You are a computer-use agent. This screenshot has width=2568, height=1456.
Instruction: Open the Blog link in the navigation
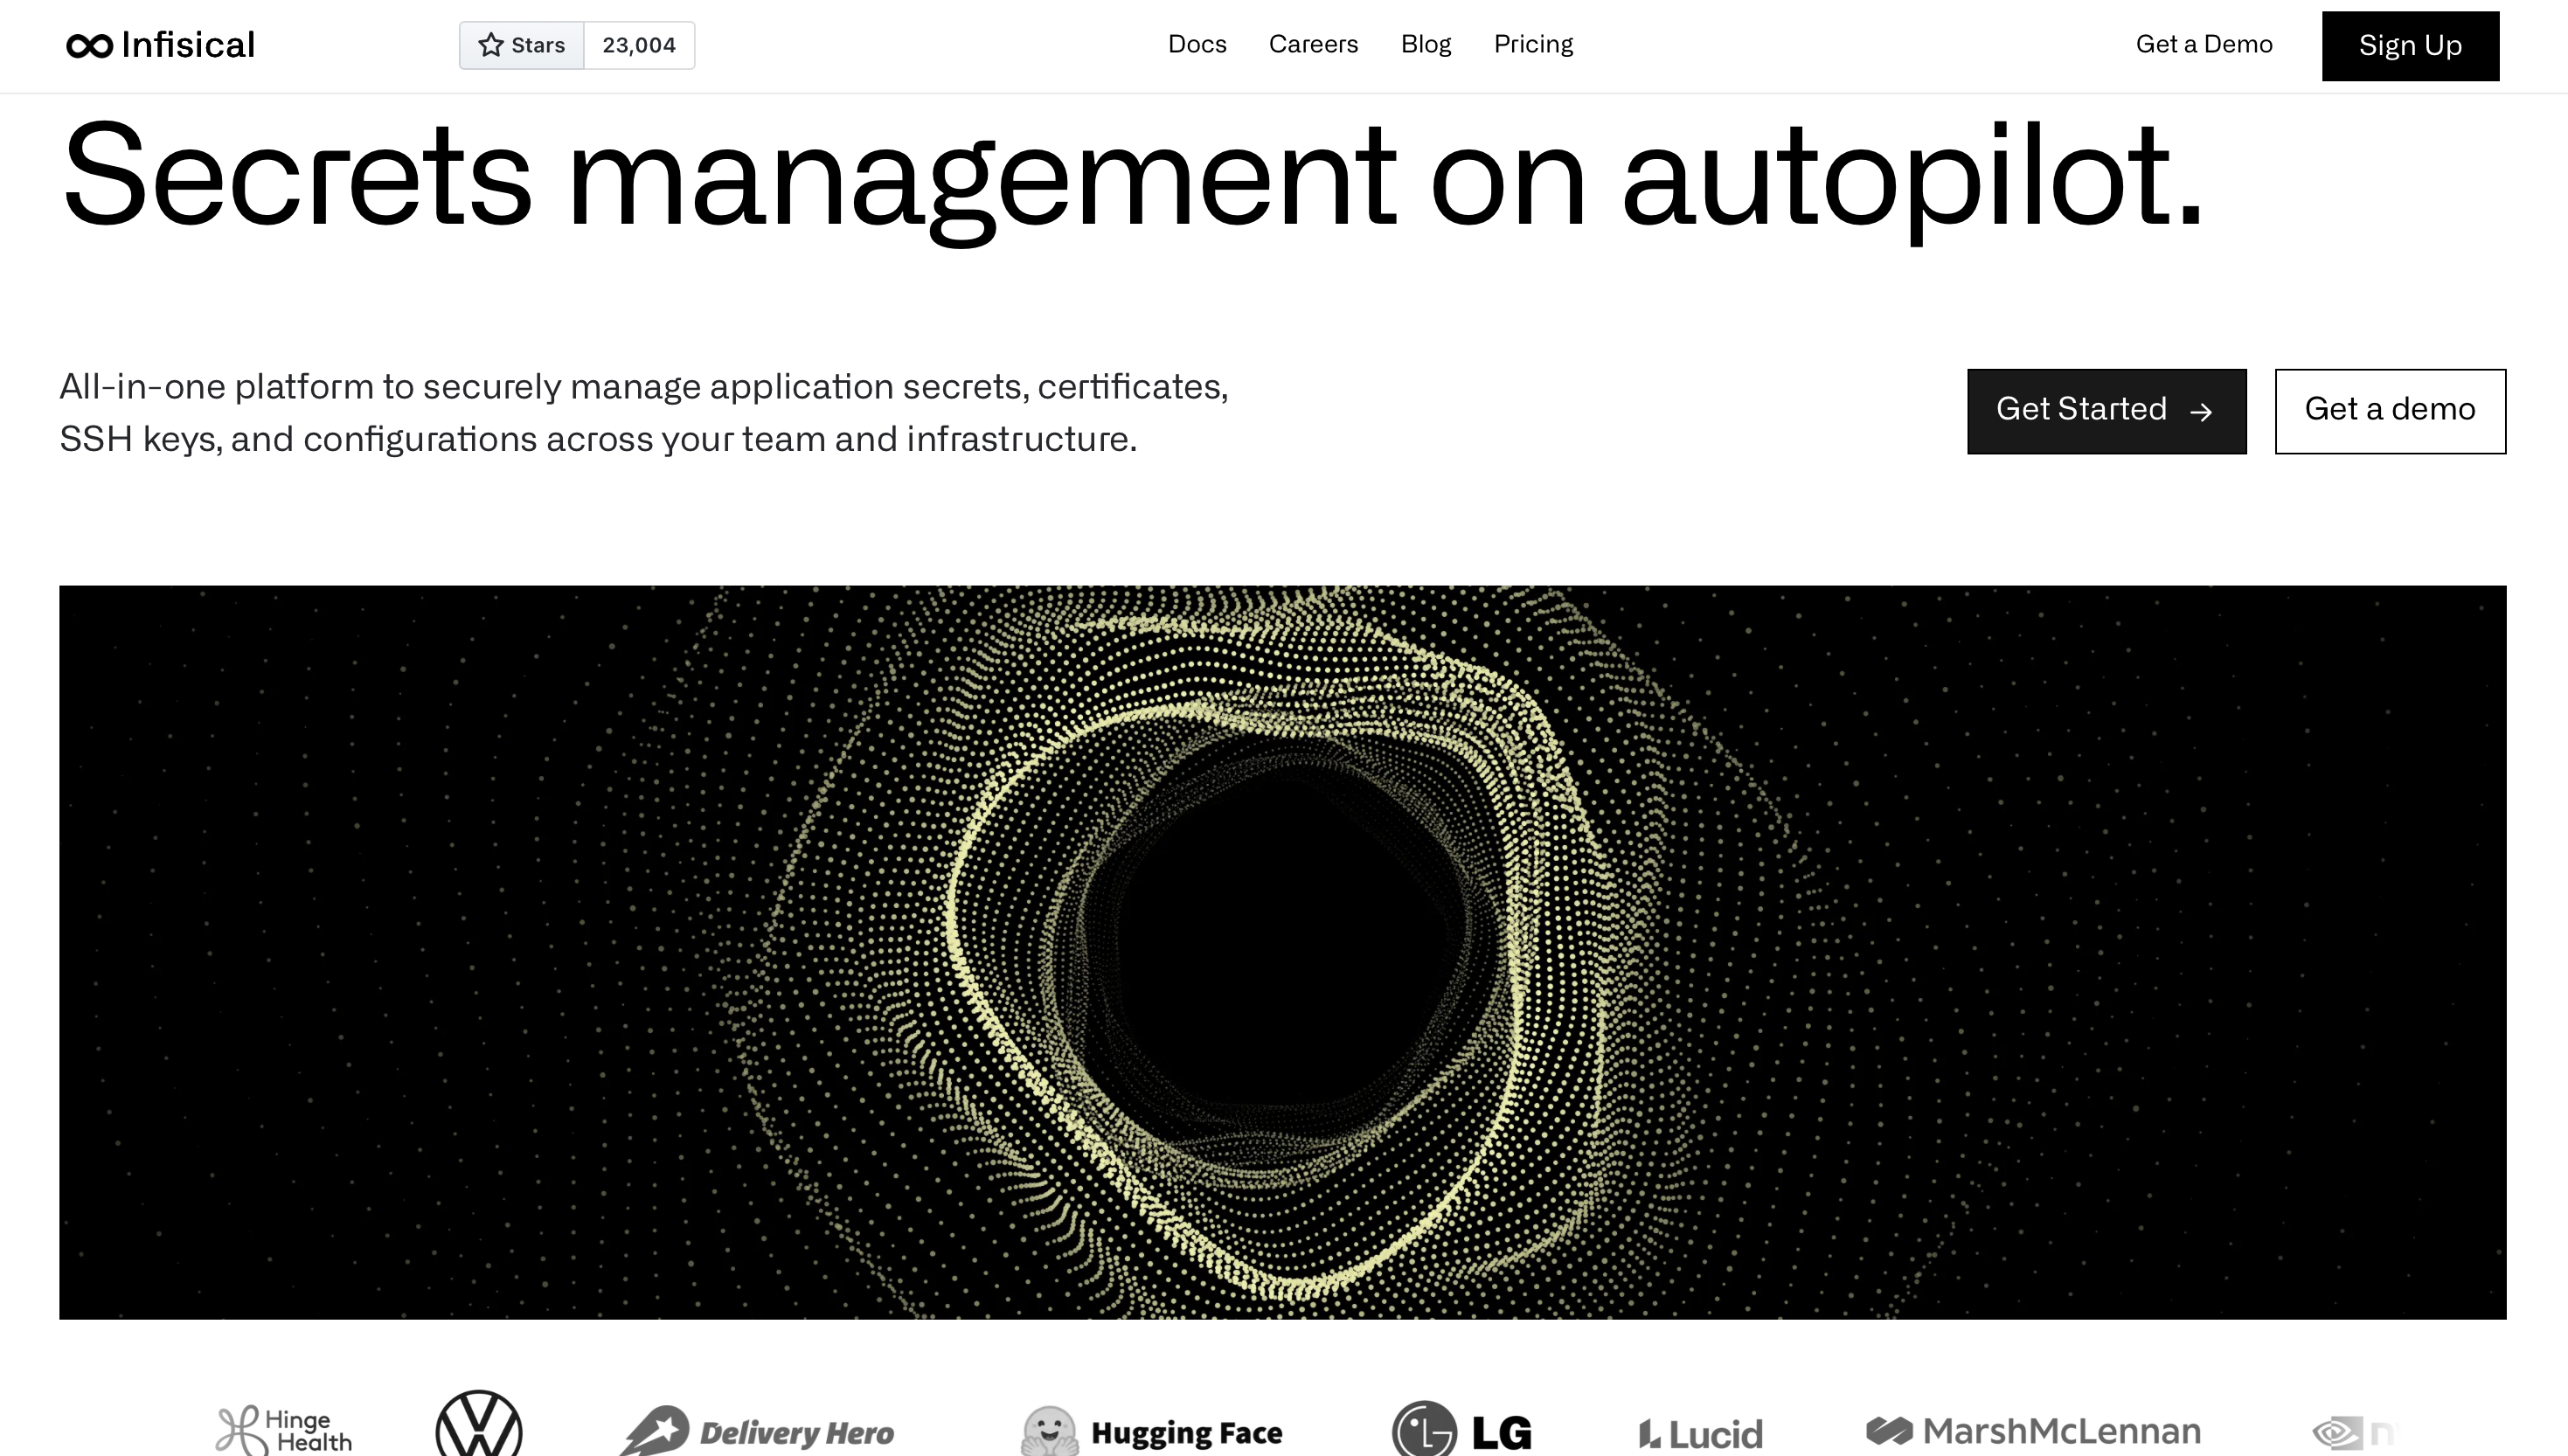1425,44
